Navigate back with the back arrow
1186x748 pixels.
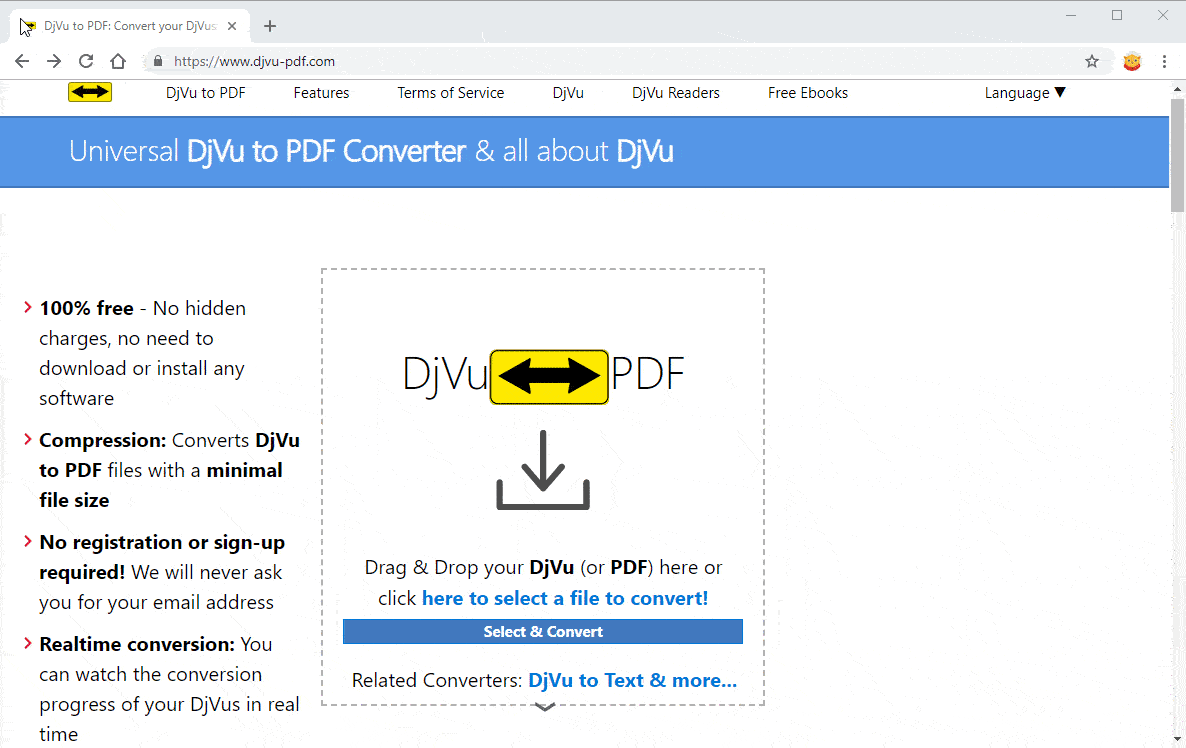click(x=22, y=61)
